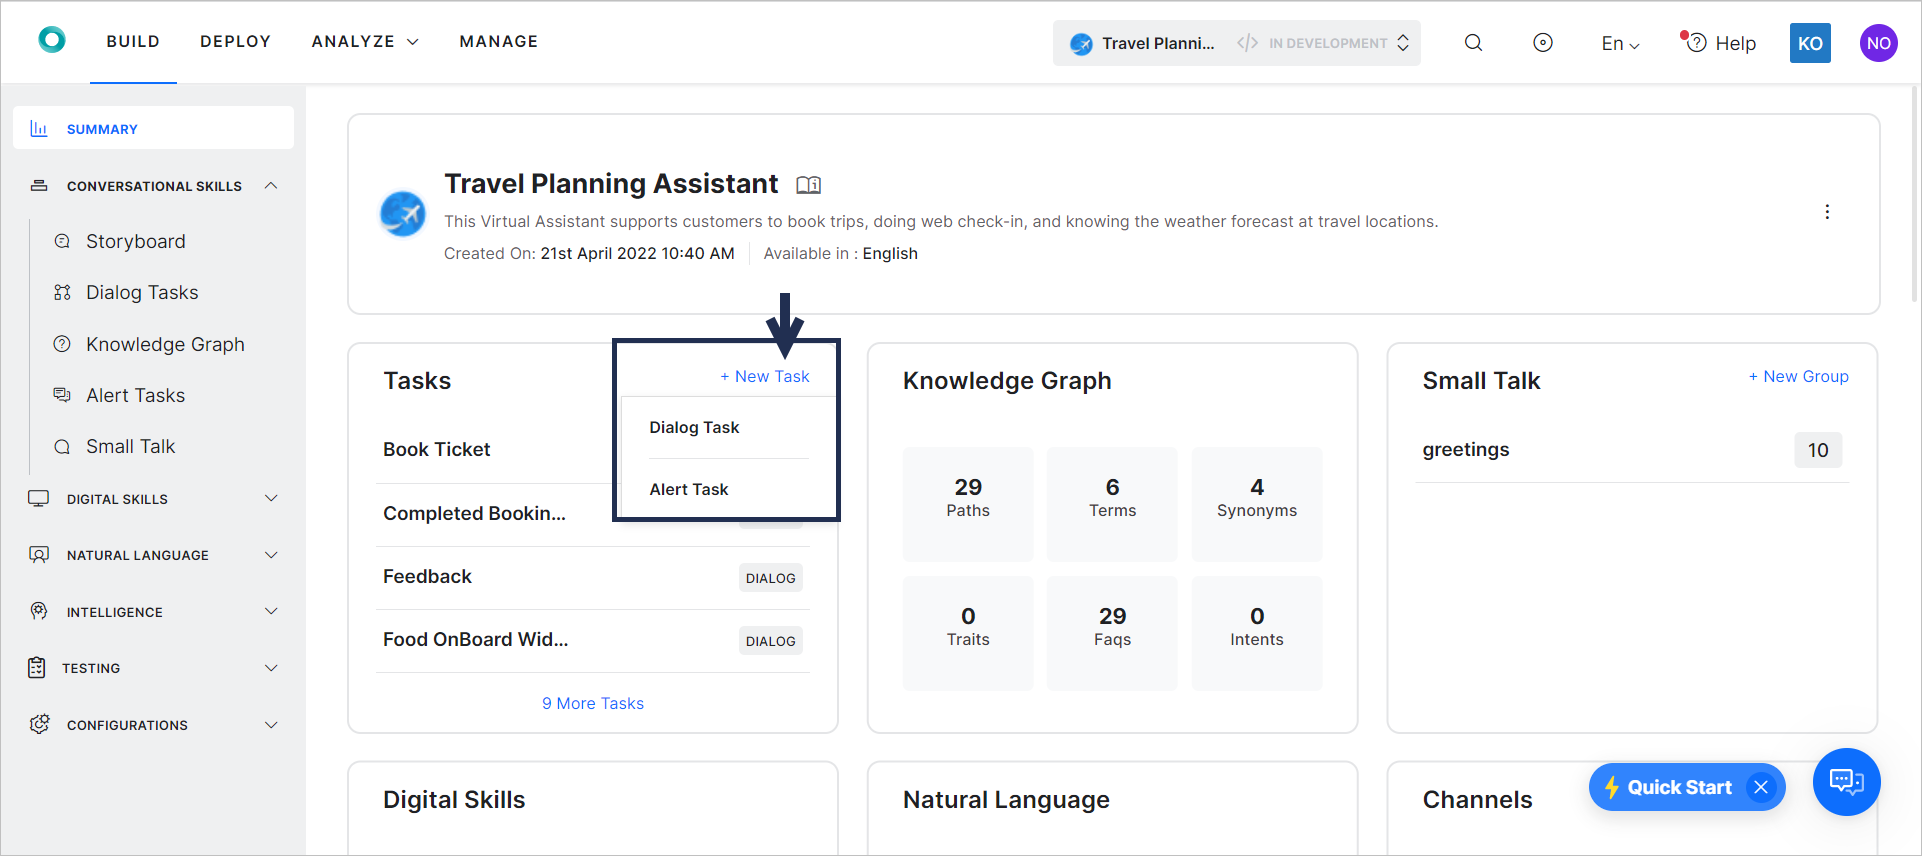Click the KO workspace badge
The image size is (1922, 856).
[1810, 43]
